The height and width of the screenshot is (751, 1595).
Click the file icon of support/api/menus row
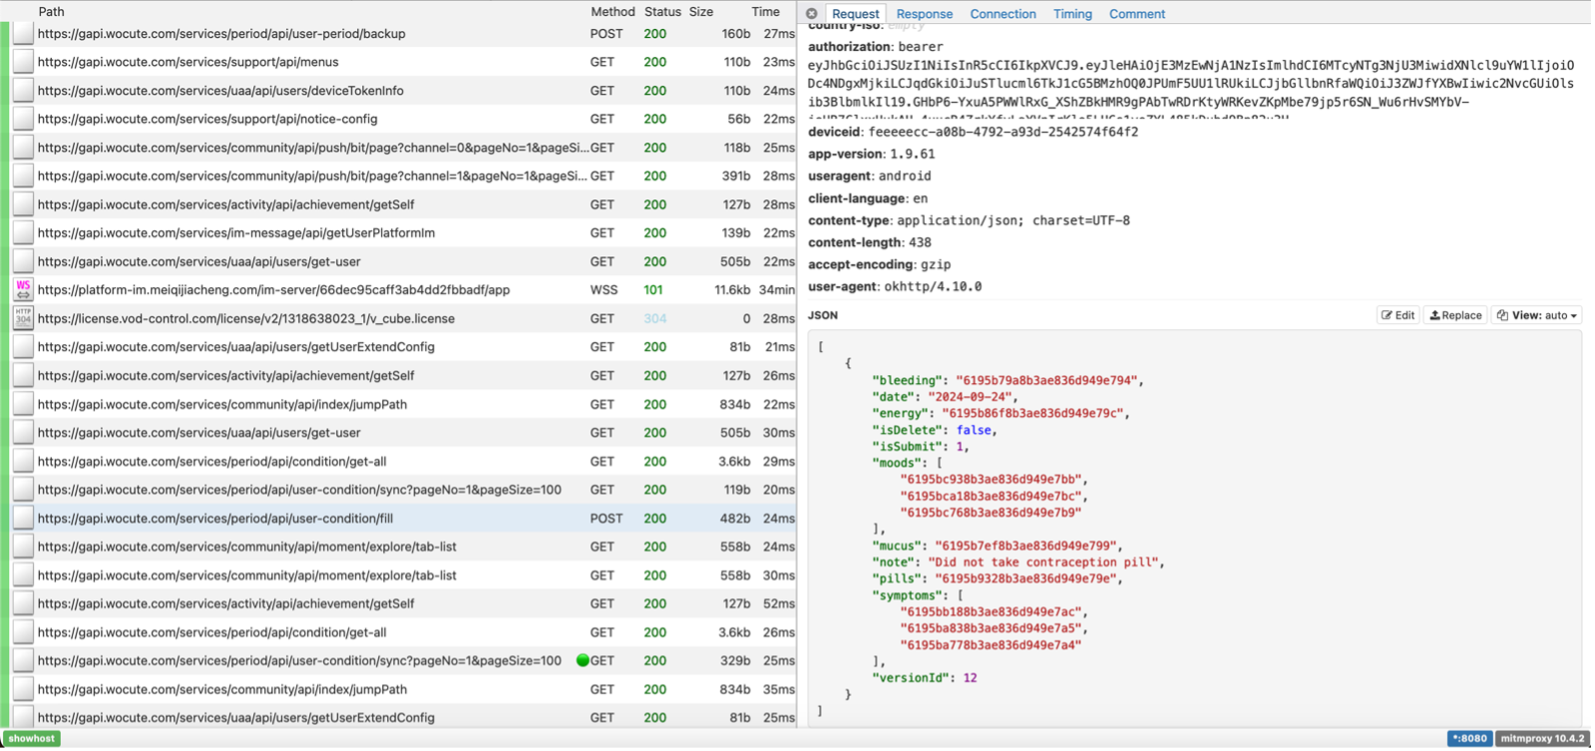pyautogui.click(x=23, y=62)
